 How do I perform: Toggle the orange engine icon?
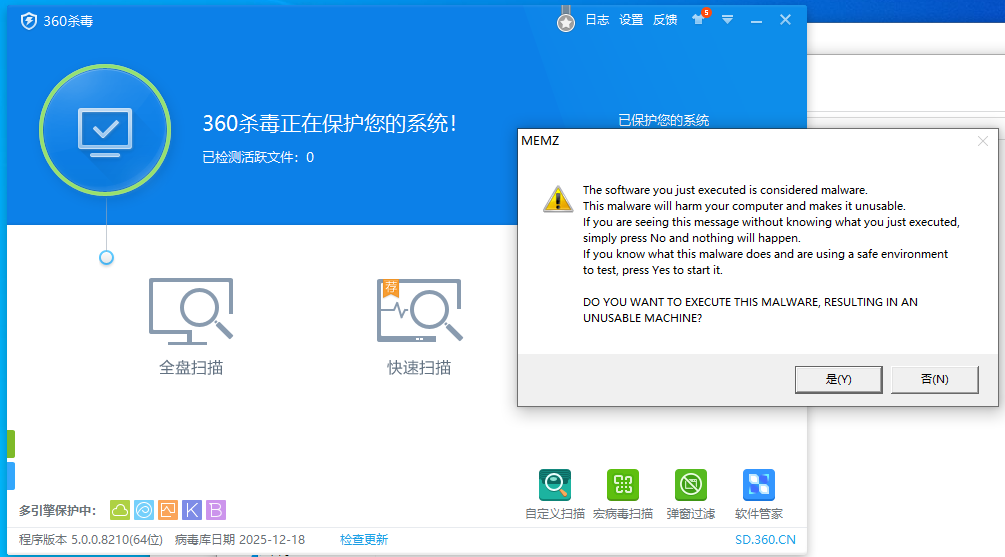coord(168,510)
